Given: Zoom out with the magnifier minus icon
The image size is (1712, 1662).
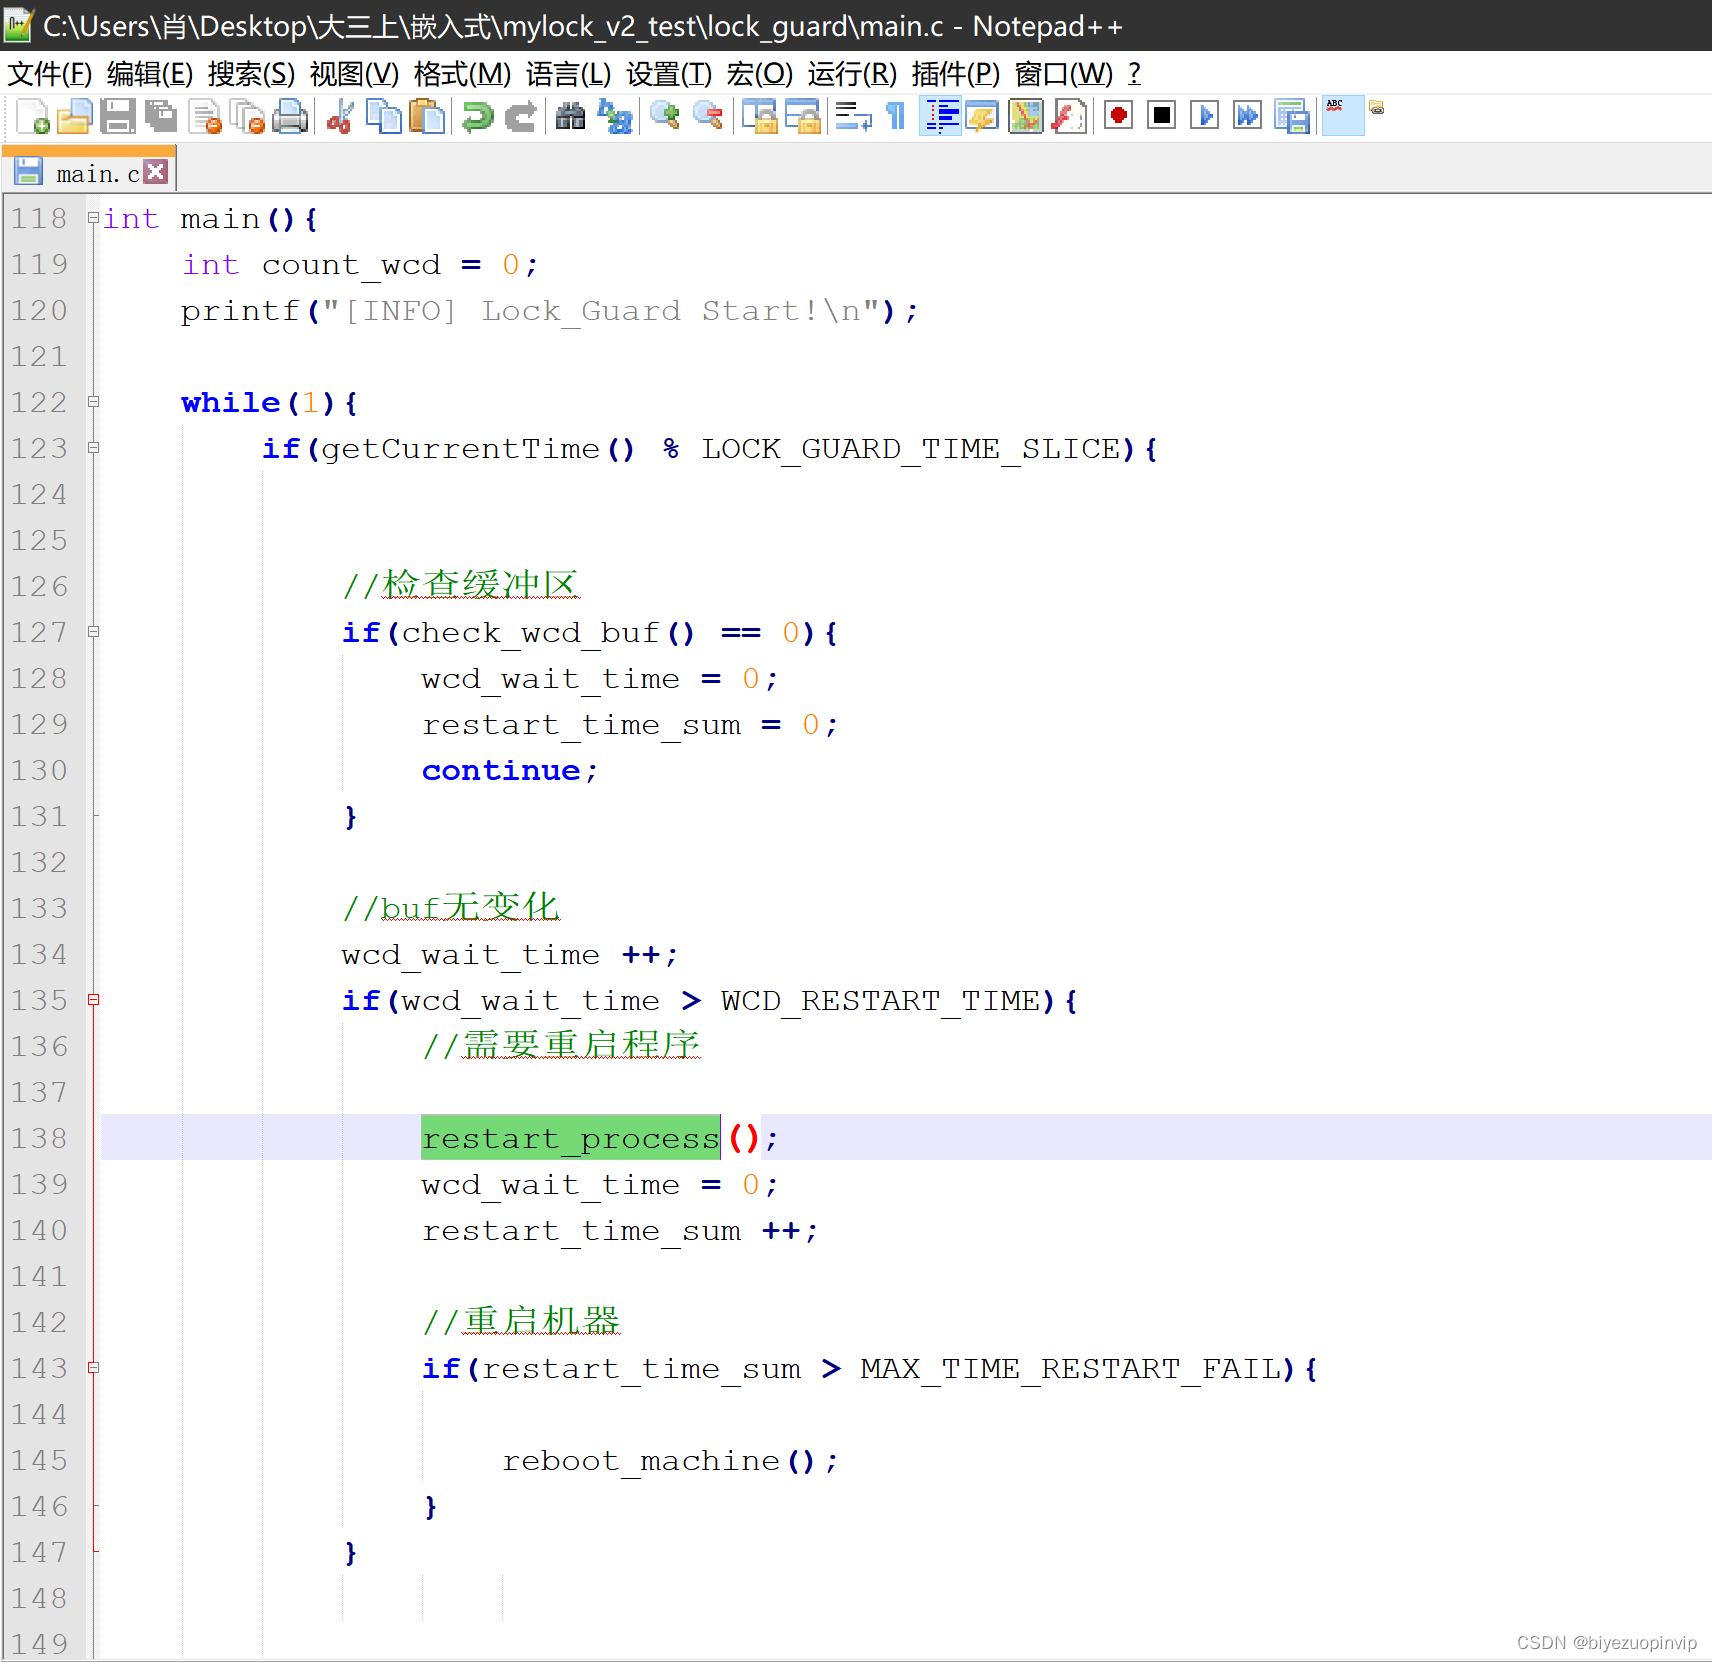Looking at the screenshot, I should tap(708, 117).
